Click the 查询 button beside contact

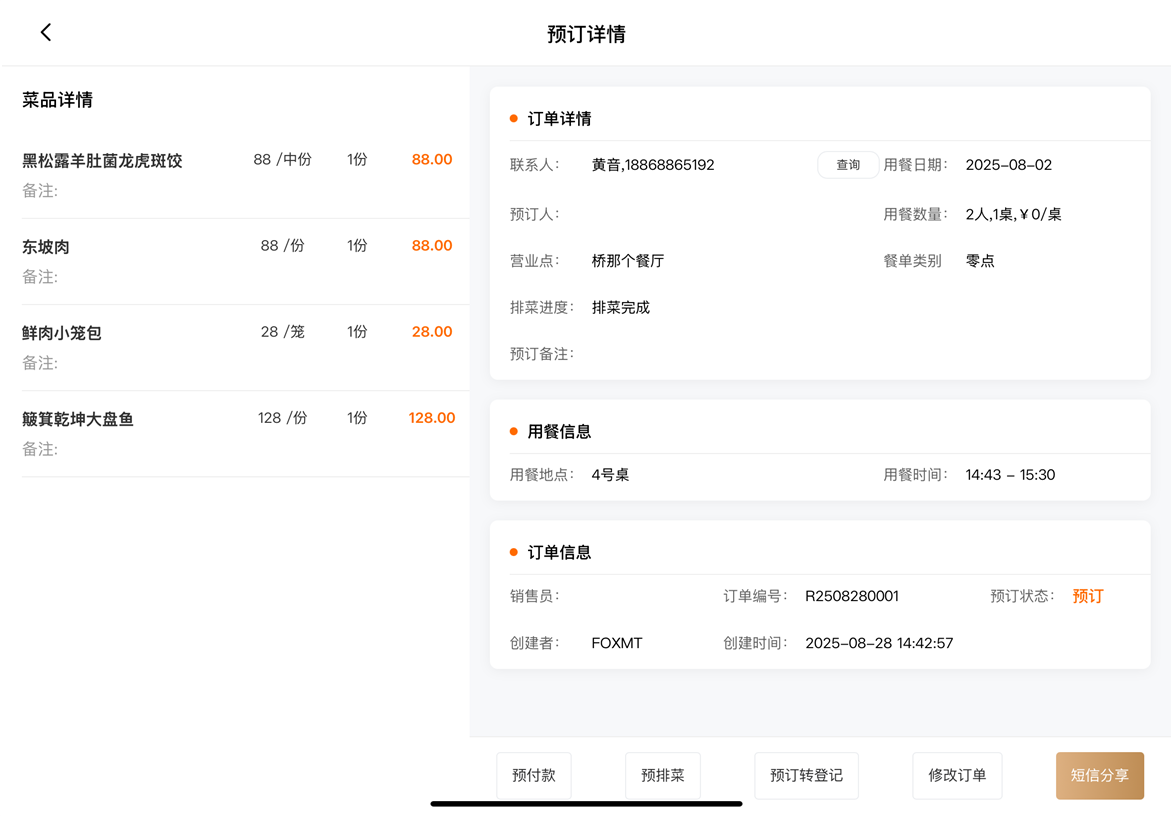coord(848,165)
